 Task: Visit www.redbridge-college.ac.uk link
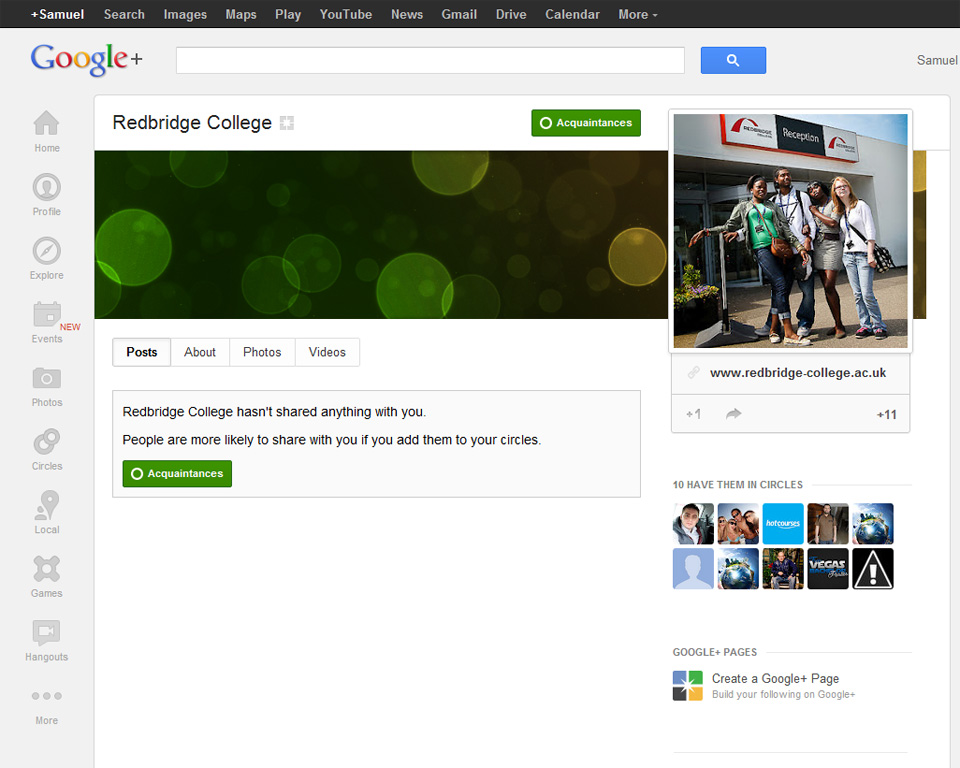coord(797,372)
